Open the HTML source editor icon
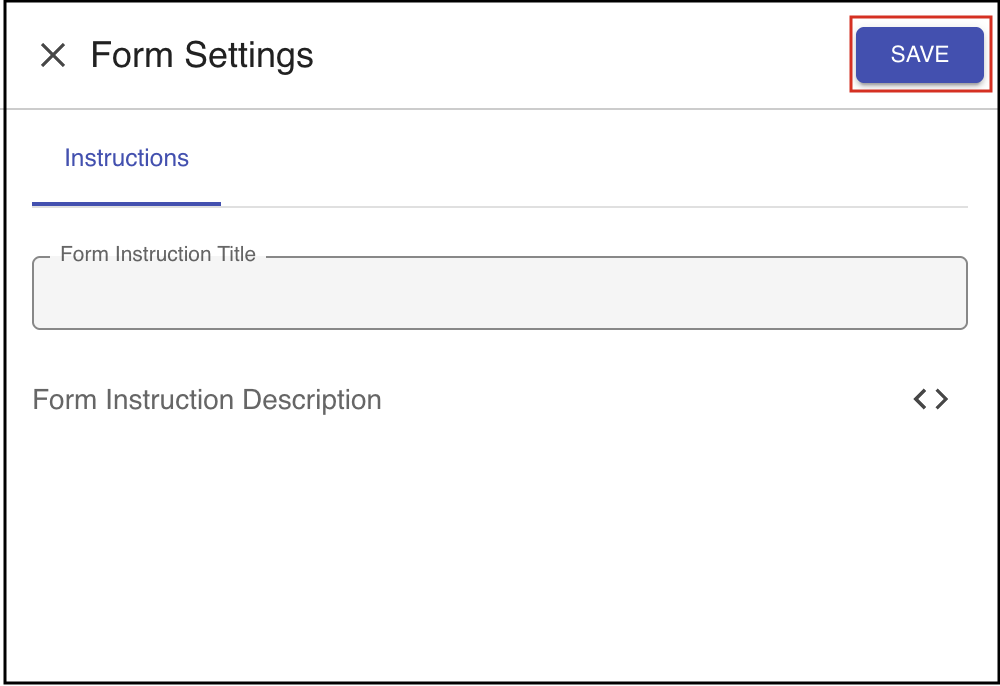 [x=930, y=400]
